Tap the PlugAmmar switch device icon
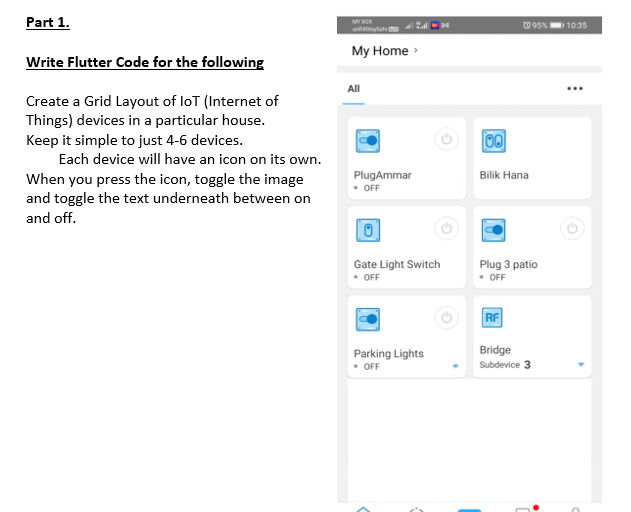 pyautogui.click(x=367, y=141)
